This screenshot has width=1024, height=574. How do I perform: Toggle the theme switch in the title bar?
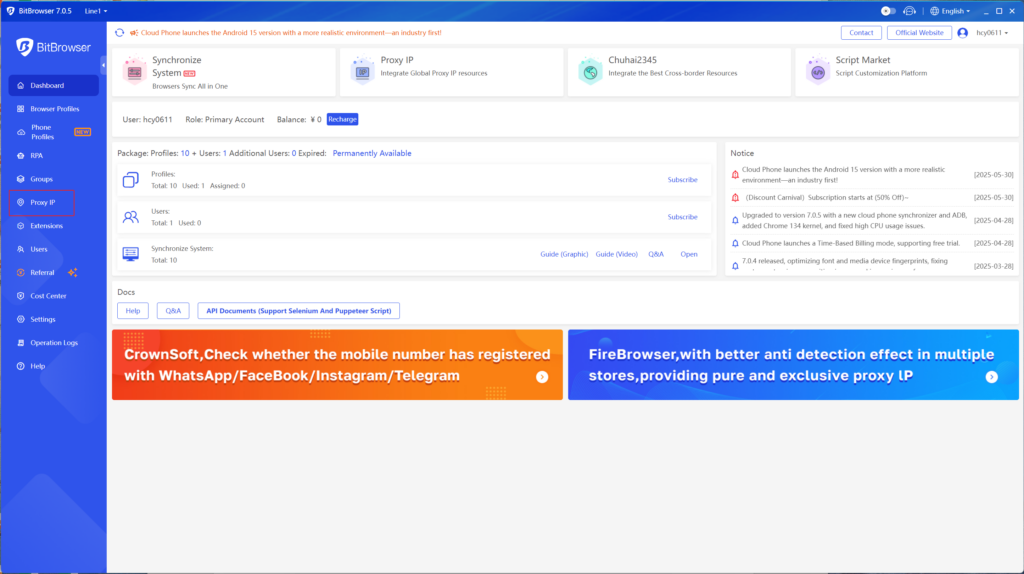(888, 11)
